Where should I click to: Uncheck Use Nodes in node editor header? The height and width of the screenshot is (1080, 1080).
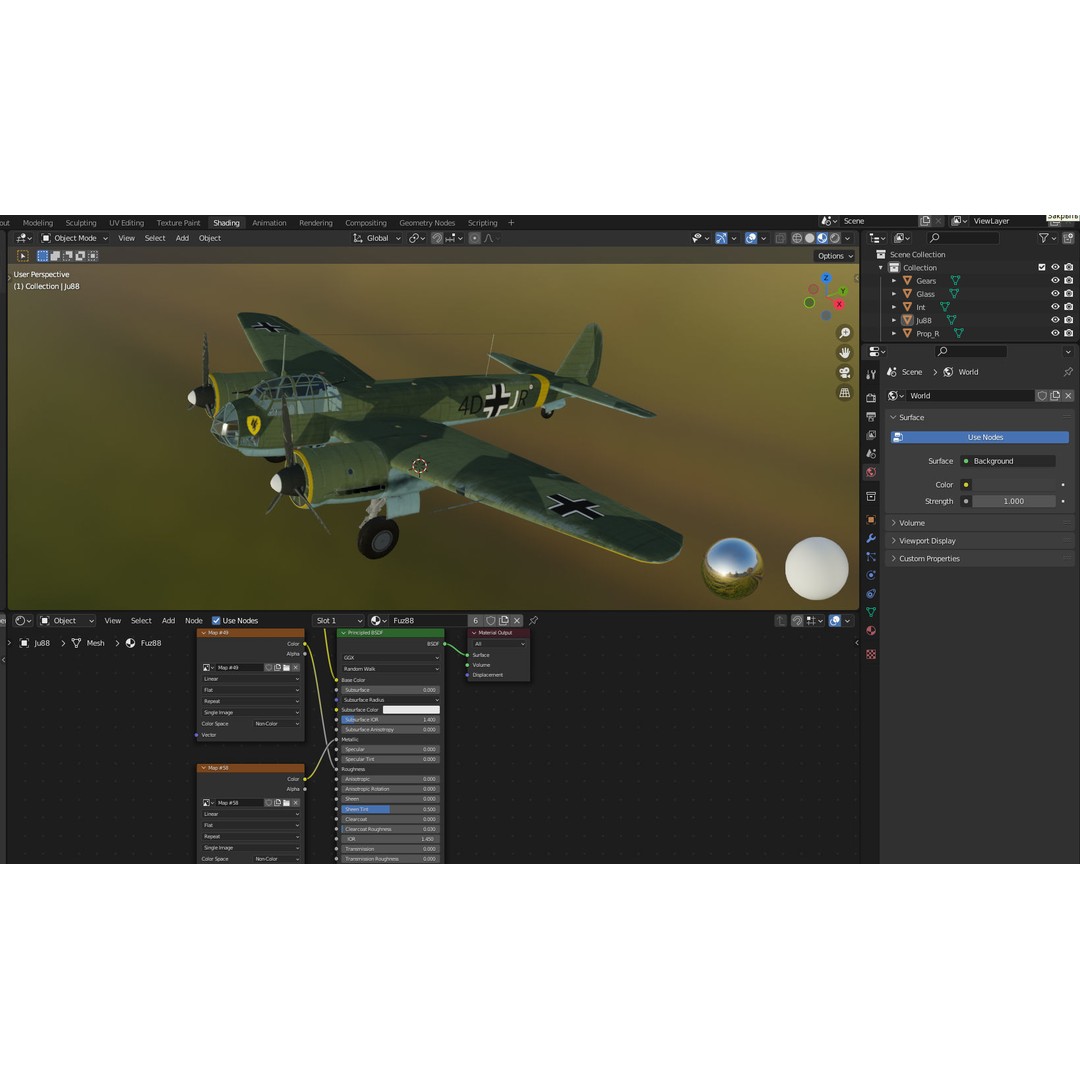coord(216,621)
